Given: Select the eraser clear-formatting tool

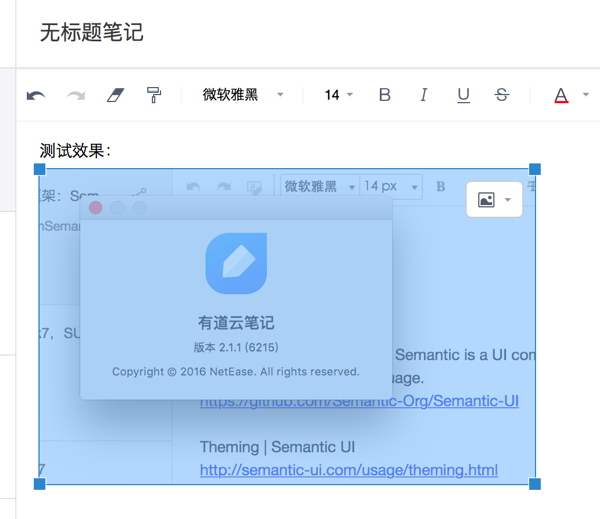Looking at the screenshot, I should (x=116, y=95).
